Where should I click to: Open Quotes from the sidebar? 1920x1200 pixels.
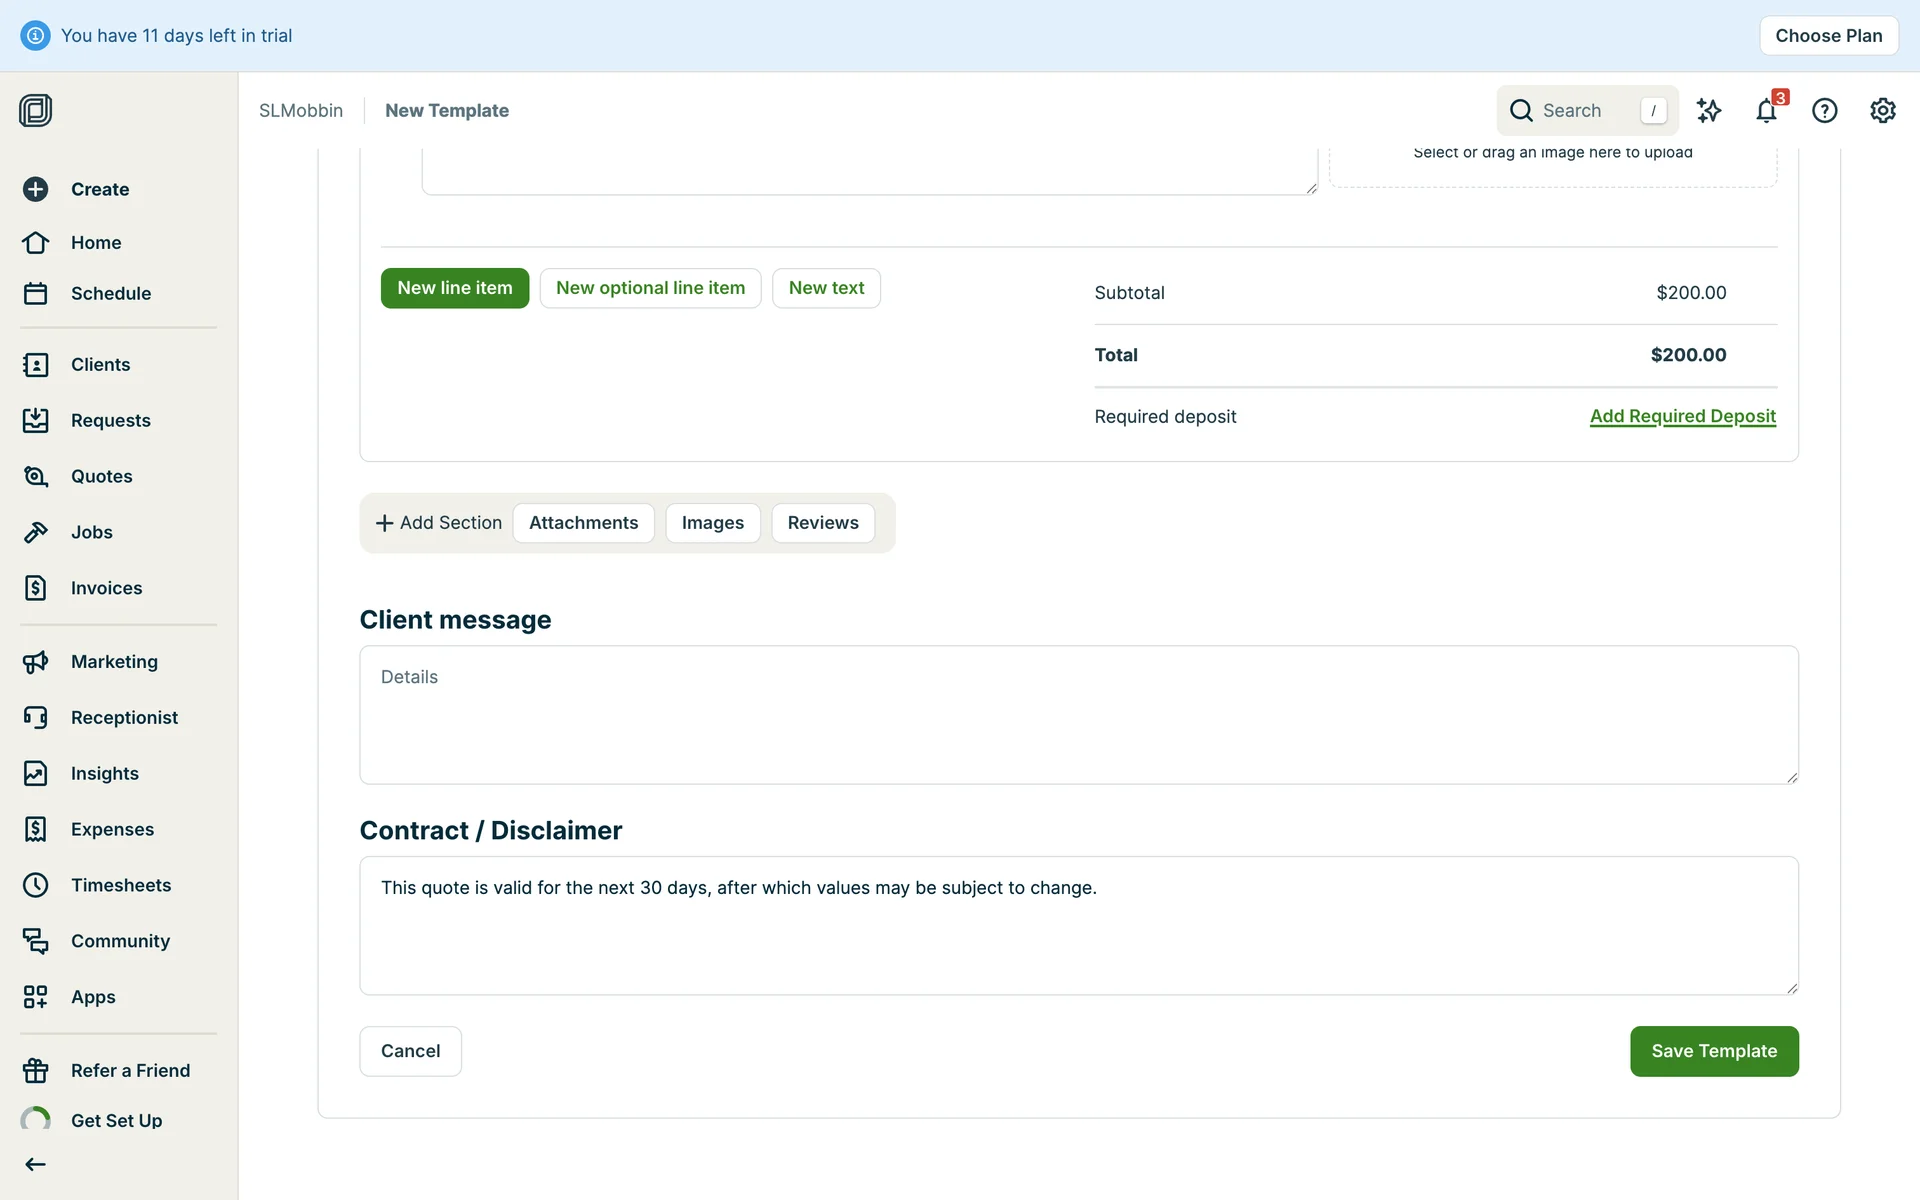pyautogui.click(x=101, y=476)
